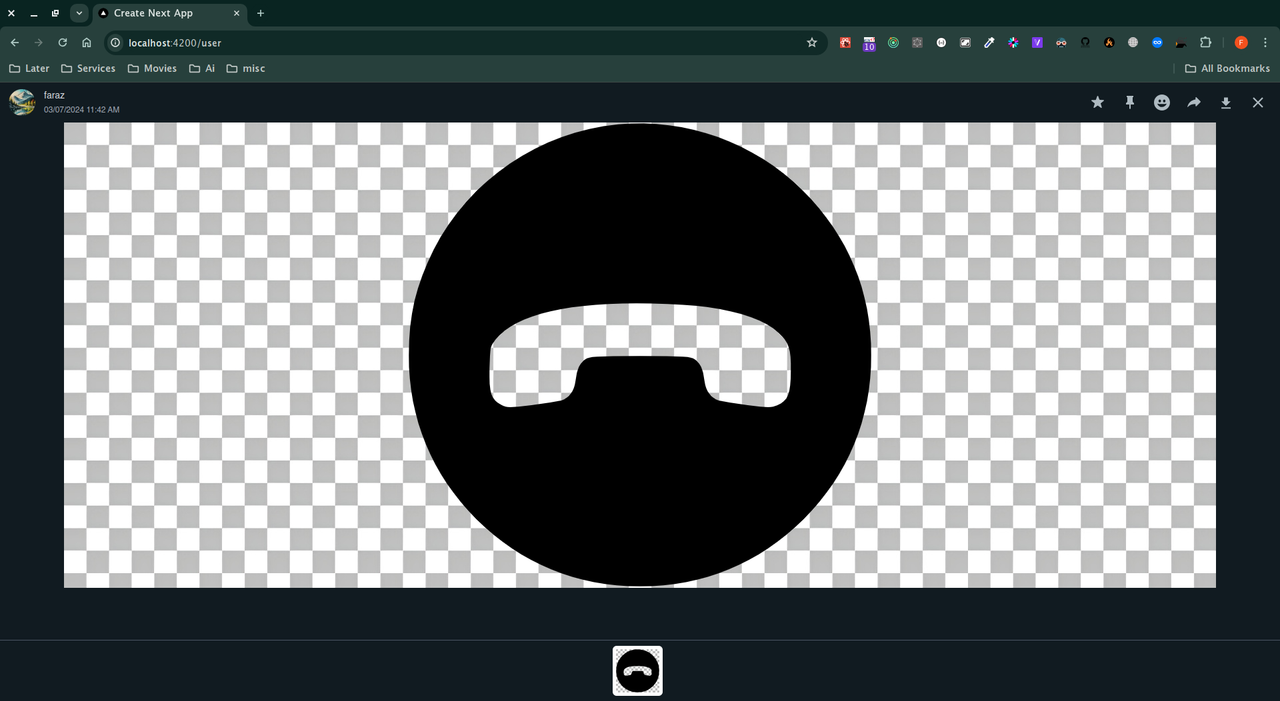Open the Movies bookmarks folder
This screenshot has width=1280, height=701.
coord(152,68)
